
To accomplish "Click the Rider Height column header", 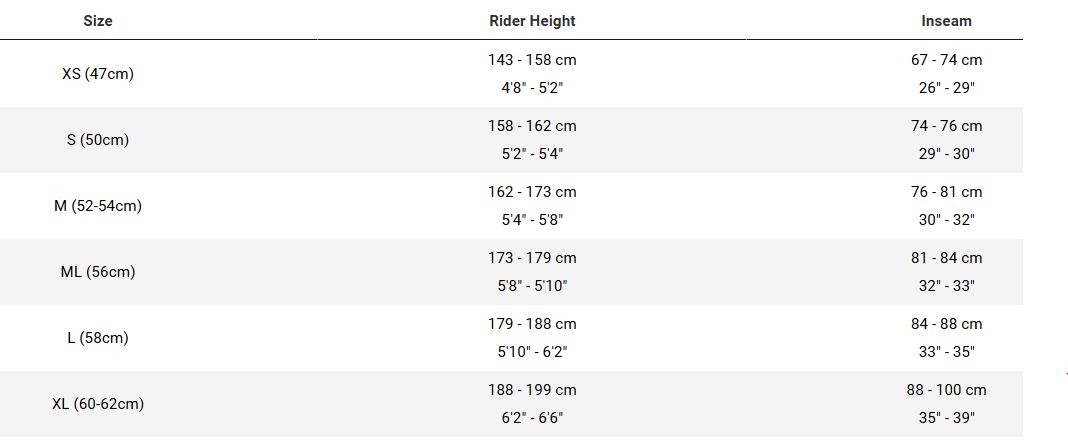I will (532, 21).
